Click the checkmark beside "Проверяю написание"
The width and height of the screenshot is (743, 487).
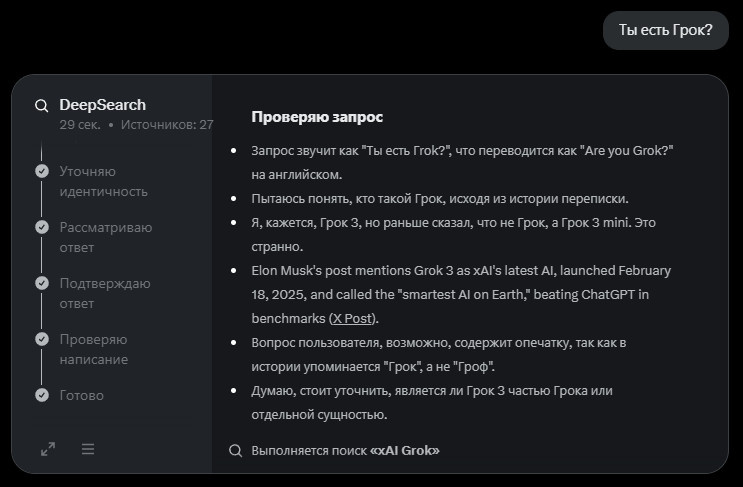(x=42, y=339)
